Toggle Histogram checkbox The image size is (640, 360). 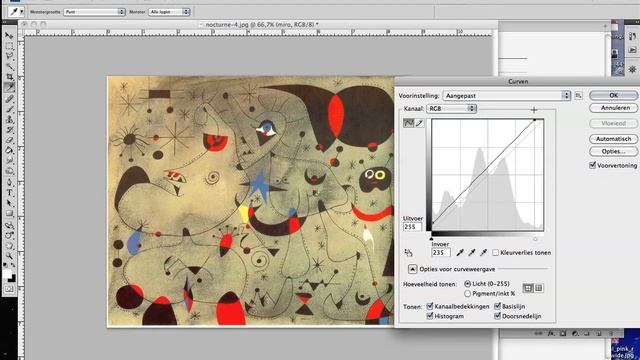(430, 316)
